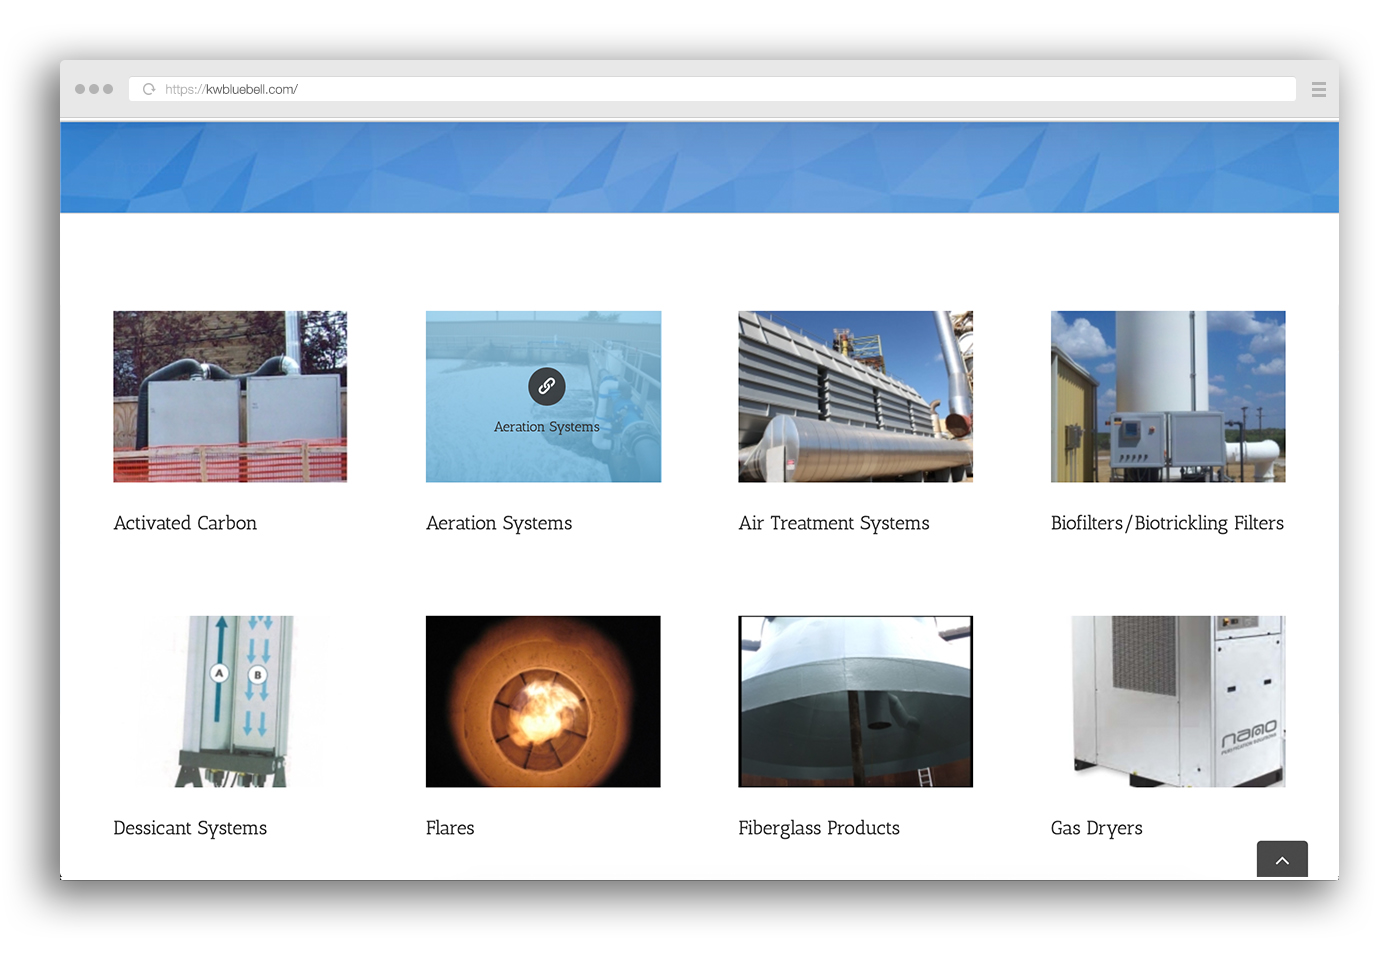Open the Dessicant Systems diagram thumbnail
This screenshot has width=1400, height=959.
point(230,701)
